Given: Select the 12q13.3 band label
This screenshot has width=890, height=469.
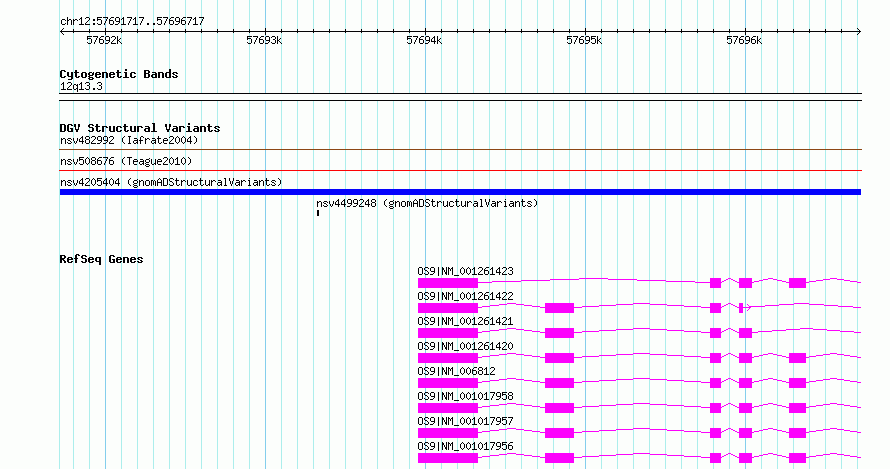Looking at the screenshot, I should pyautogui.click(x=81, y=86).
